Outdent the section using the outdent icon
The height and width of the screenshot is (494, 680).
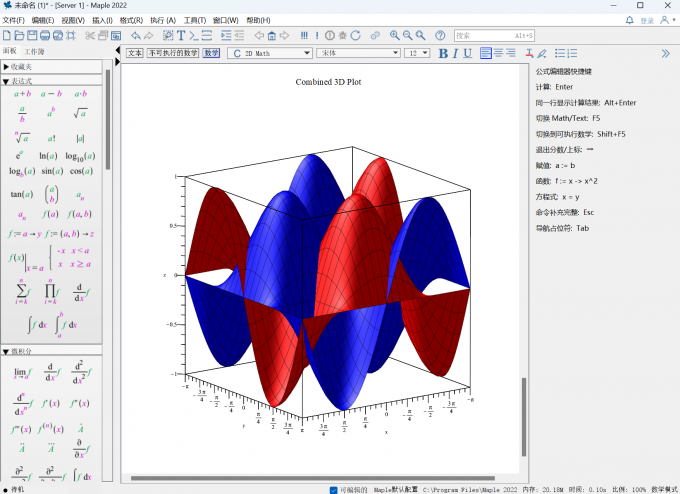click(x=239, y=36)
